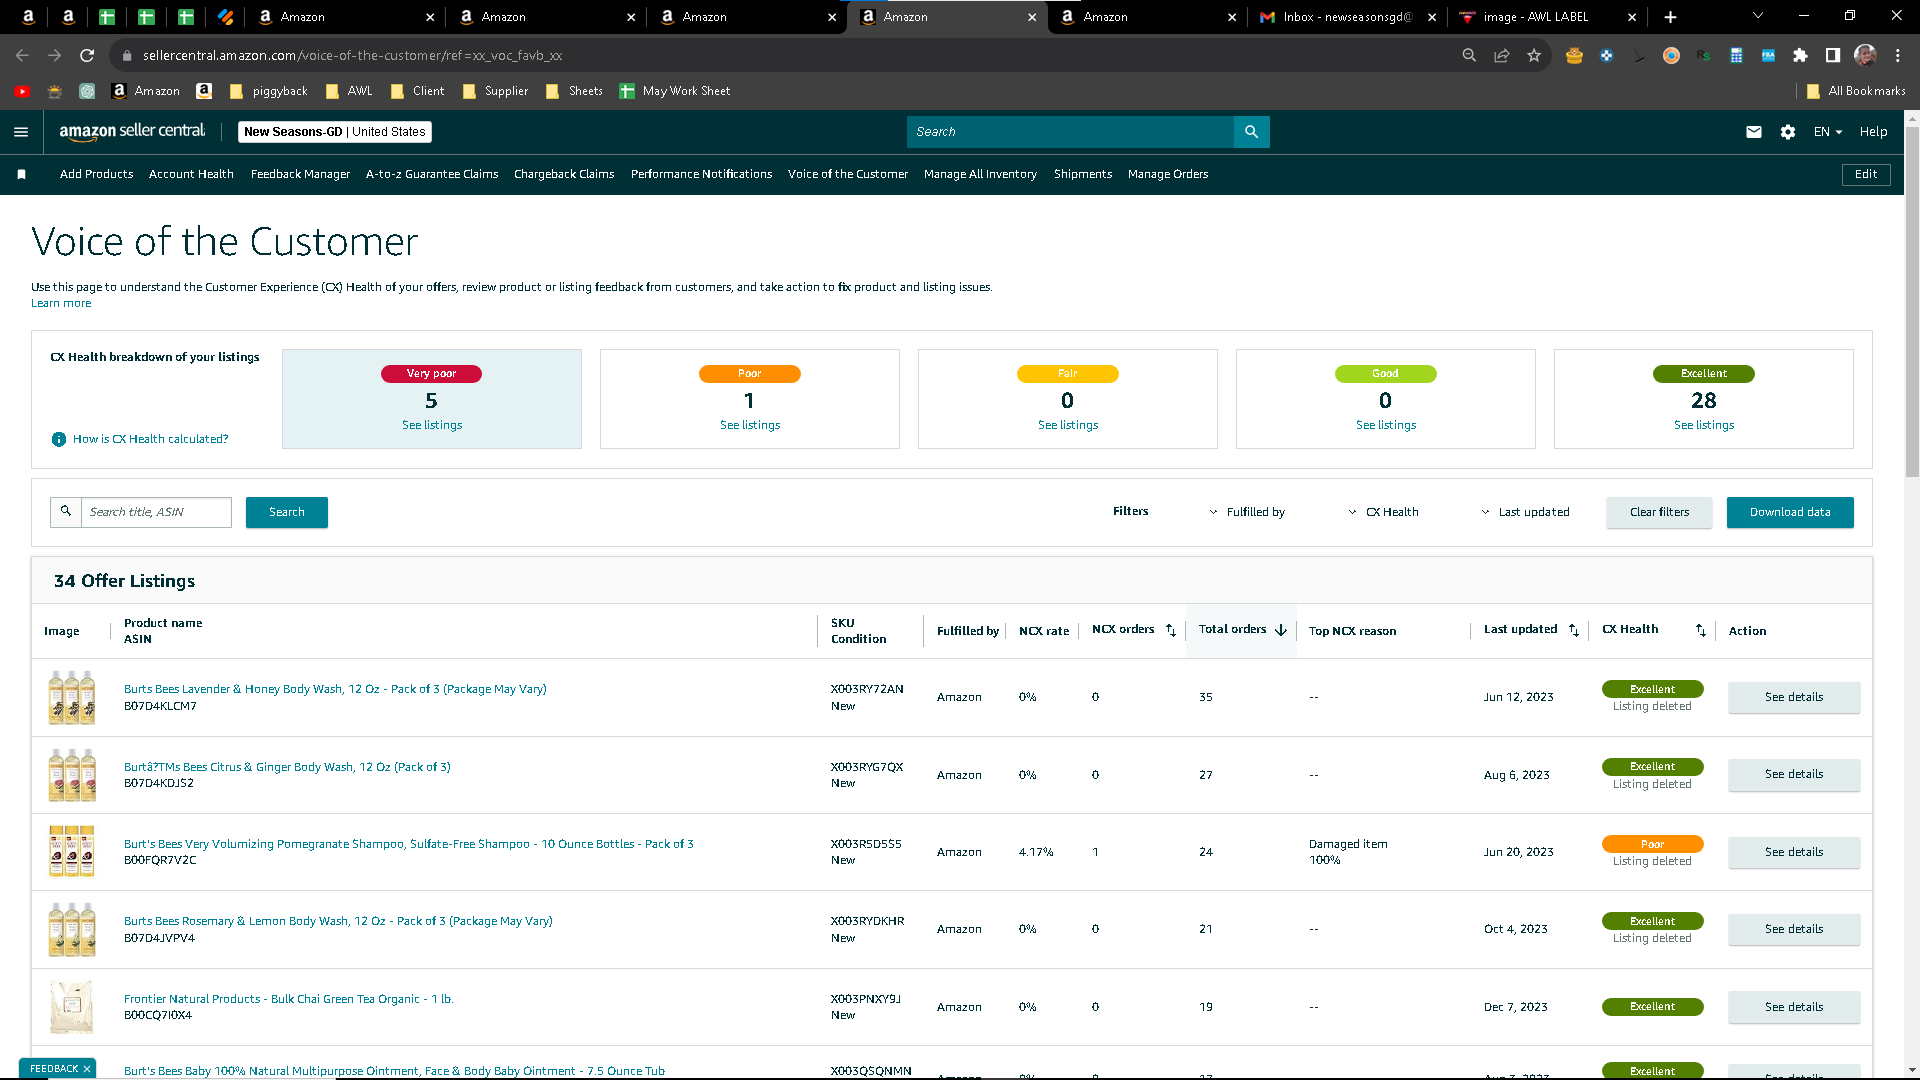Open Chrome extensions puzzle icon
The image size is (1920, 1080).
[x=1800, y=56]
